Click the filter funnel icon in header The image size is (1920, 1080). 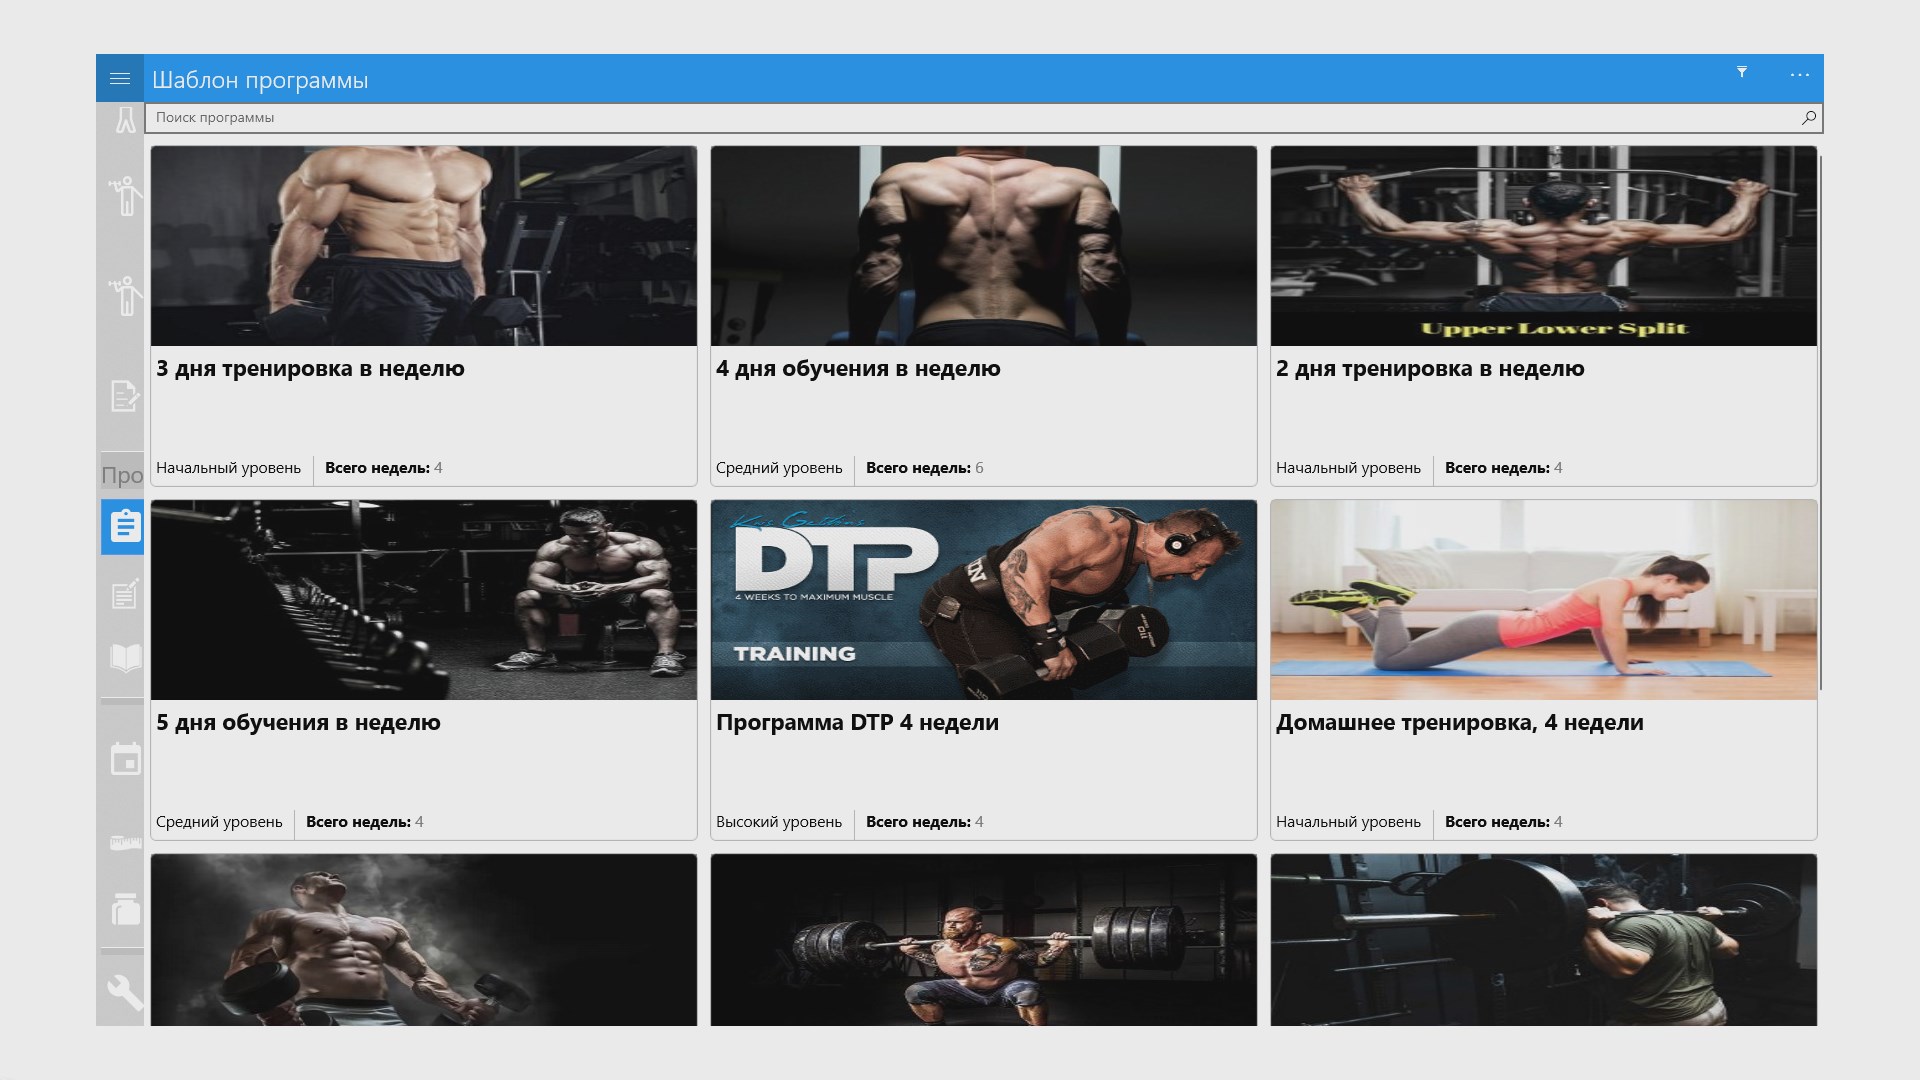click(1742, 72)
